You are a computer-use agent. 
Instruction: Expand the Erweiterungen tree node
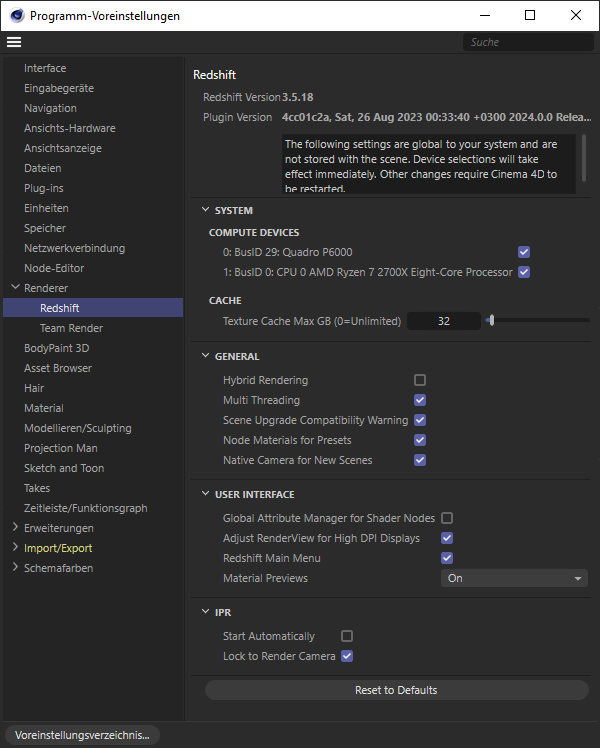[15, 528]
